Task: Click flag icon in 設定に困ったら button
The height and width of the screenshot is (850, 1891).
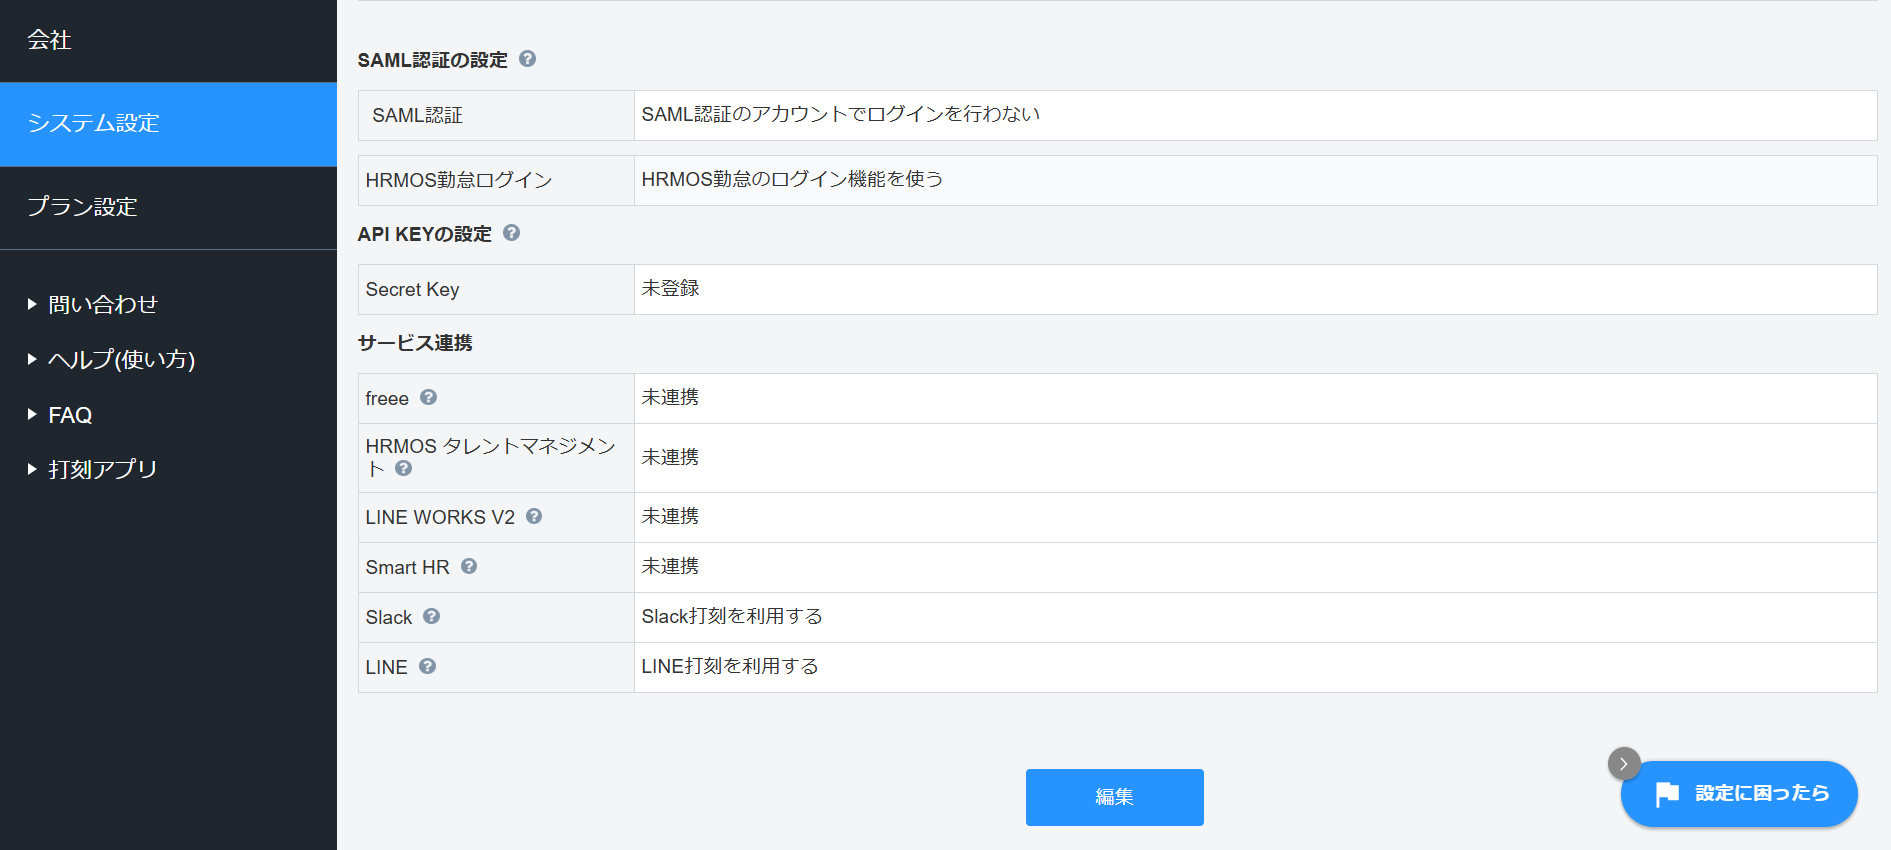Action: 1667,794
